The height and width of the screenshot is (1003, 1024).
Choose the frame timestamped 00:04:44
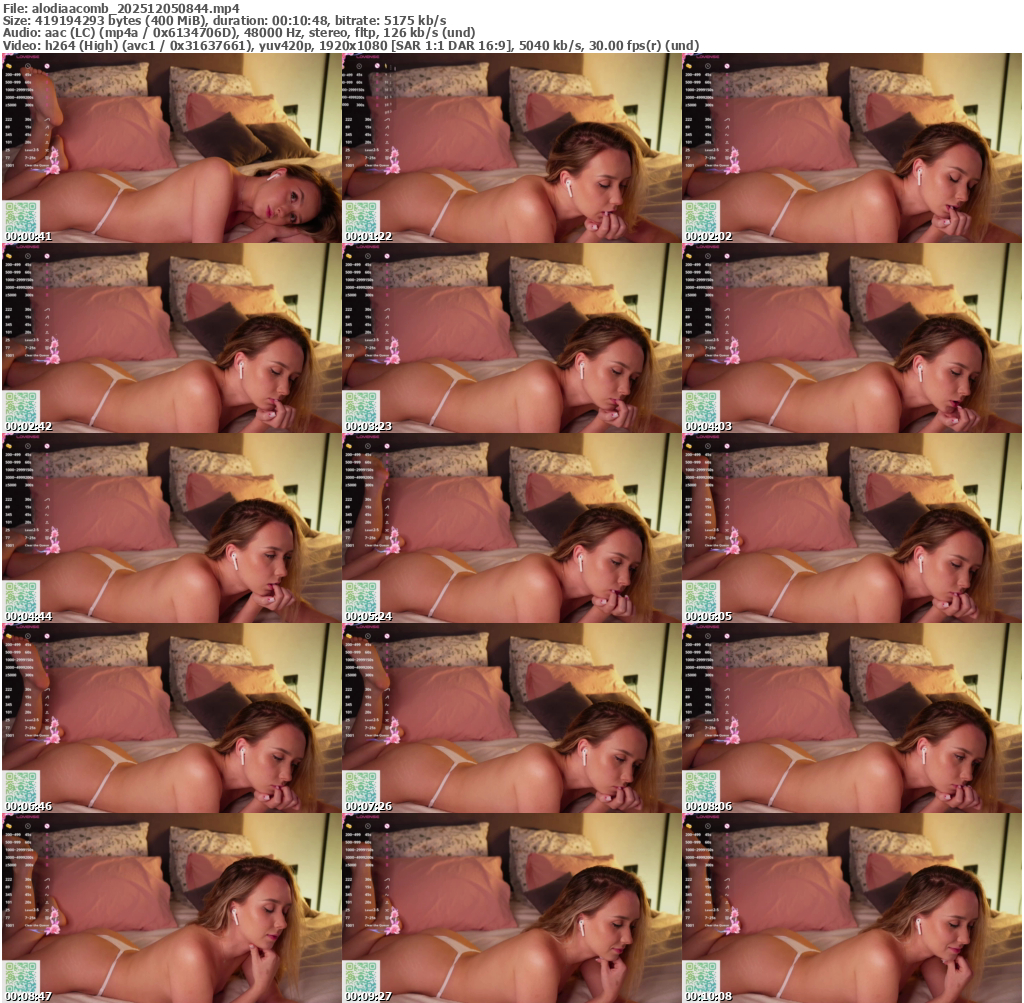pos(172,528)
